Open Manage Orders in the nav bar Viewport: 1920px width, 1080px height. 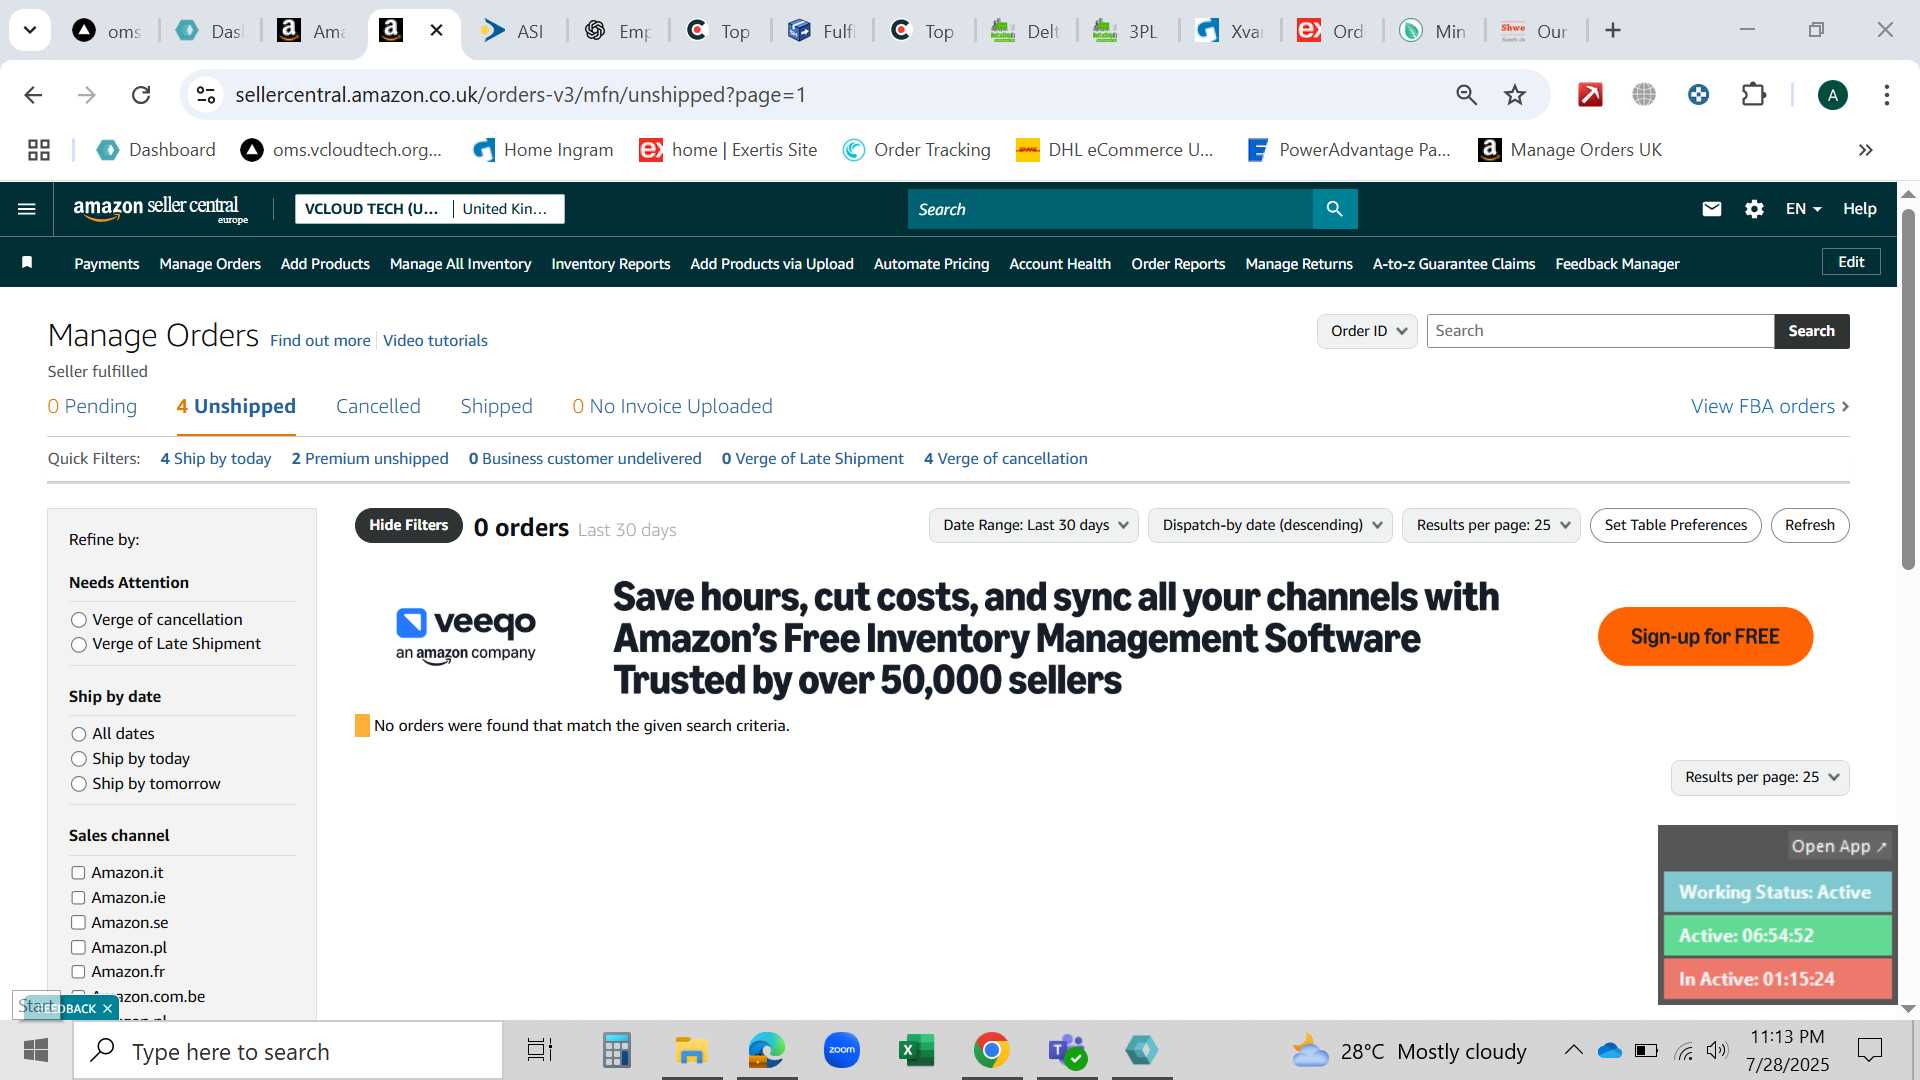210,264
